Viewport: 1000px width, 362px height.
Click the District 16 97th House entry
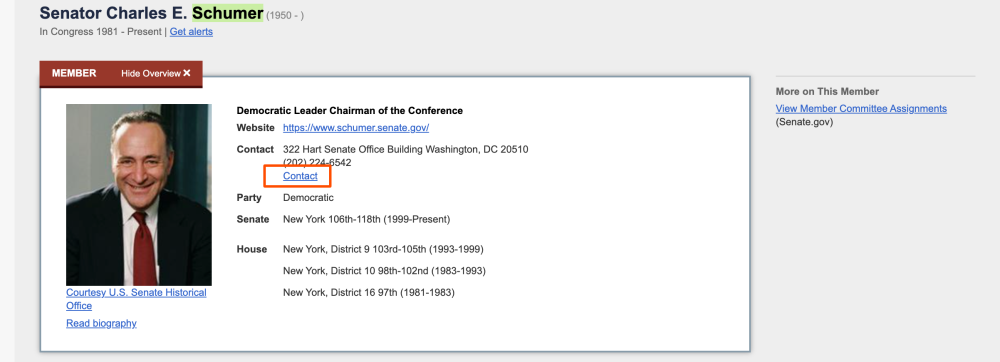tap(369, 293)
